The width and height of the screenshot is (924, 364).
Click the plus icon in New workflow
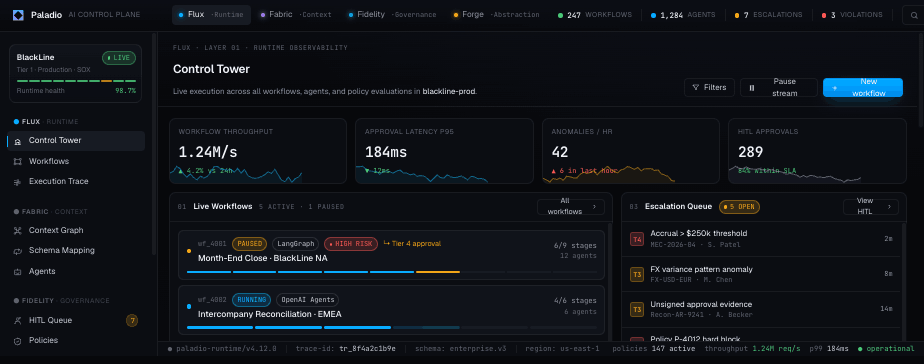click(x=834, y=88)
